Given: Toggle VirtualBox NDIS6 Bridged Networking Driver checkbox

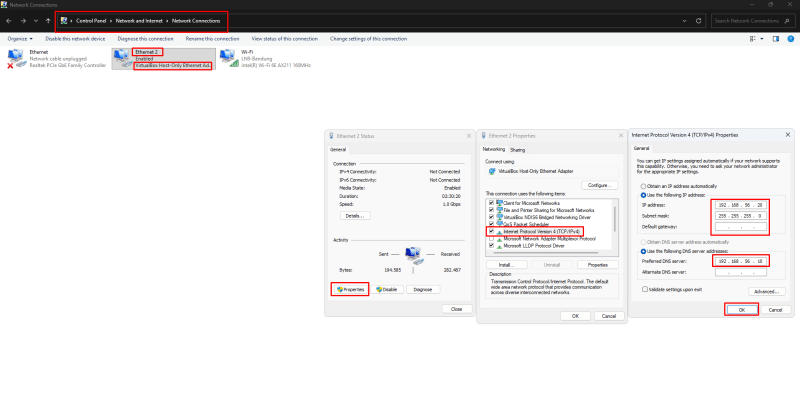Looking at the screenshot, I should point(491,217).
